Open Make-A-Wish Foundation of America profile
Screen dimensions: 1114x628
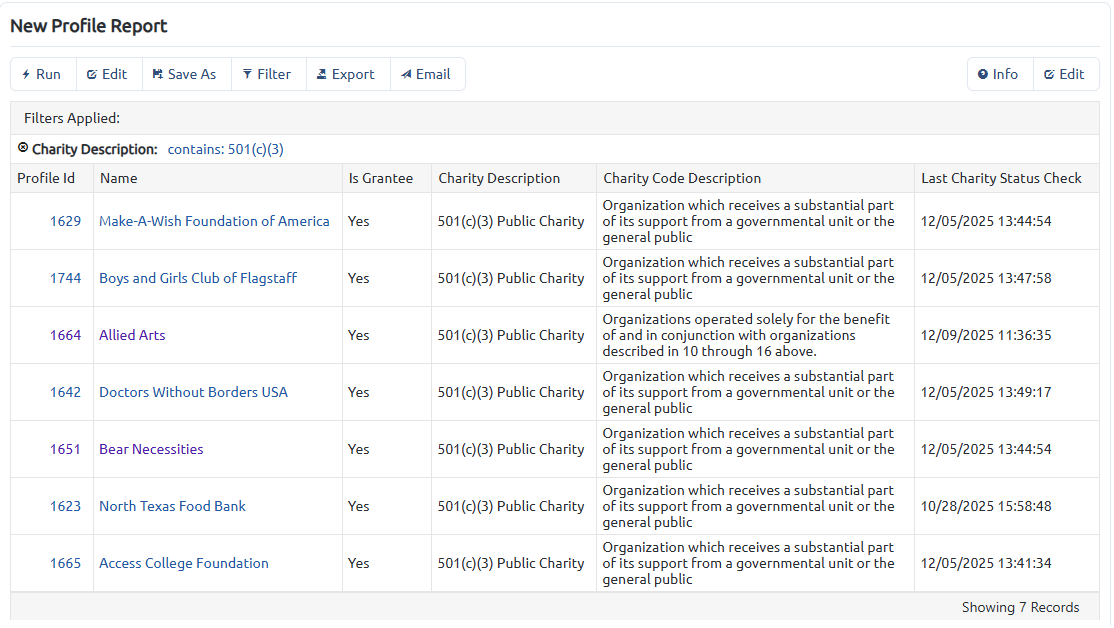click(214, 221)
